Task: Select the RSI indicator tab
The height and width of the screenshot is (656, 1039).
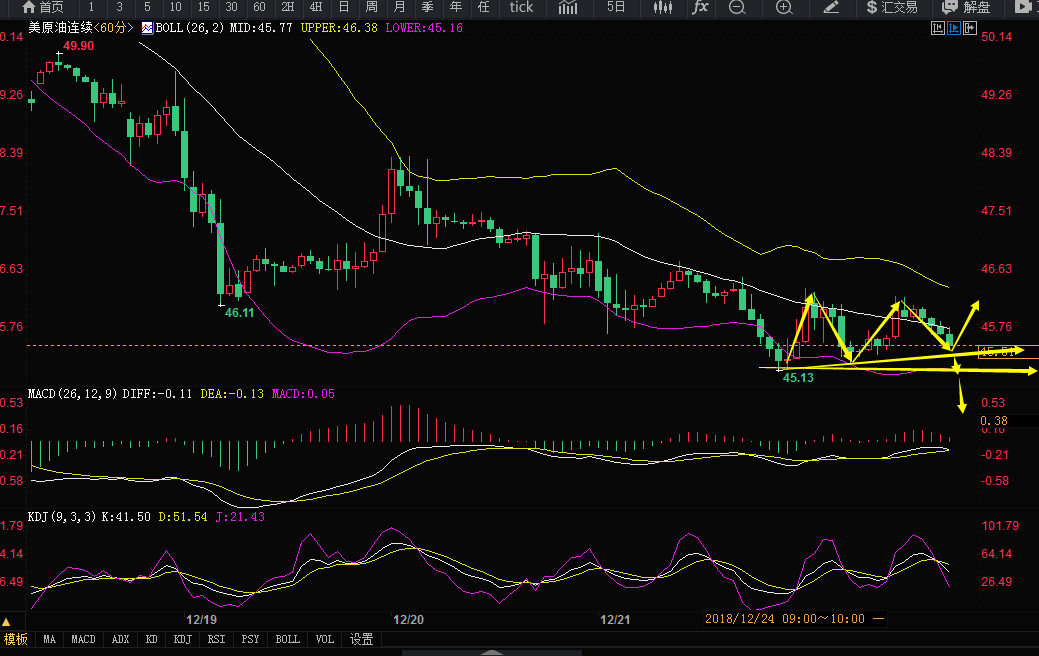Action: [216, 639]
